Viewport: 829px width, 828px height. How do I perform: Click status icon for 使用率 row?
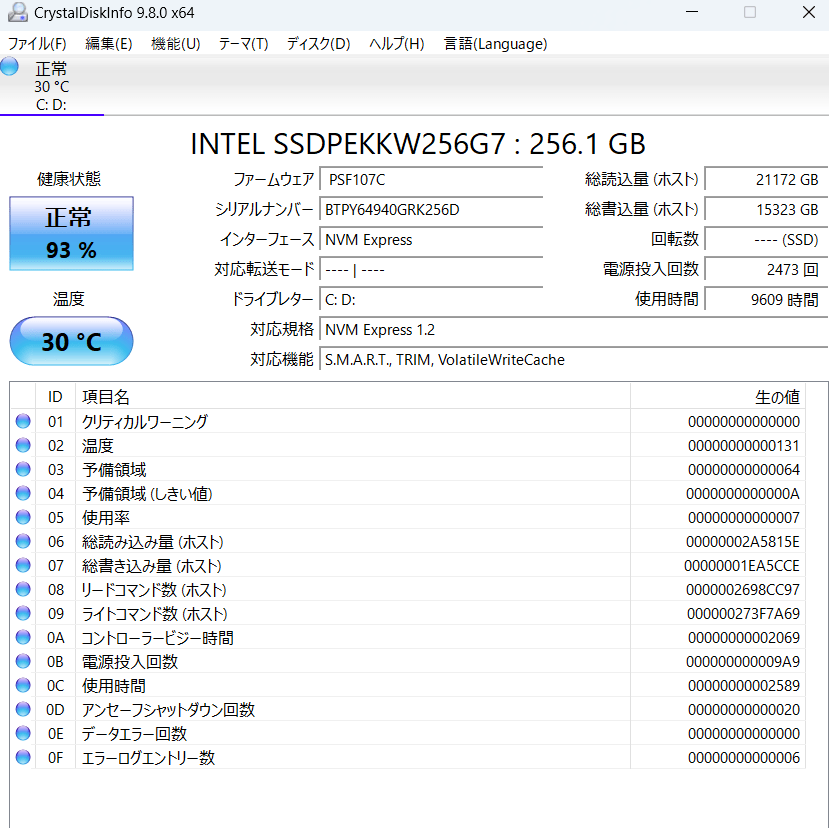pos(23,518)
